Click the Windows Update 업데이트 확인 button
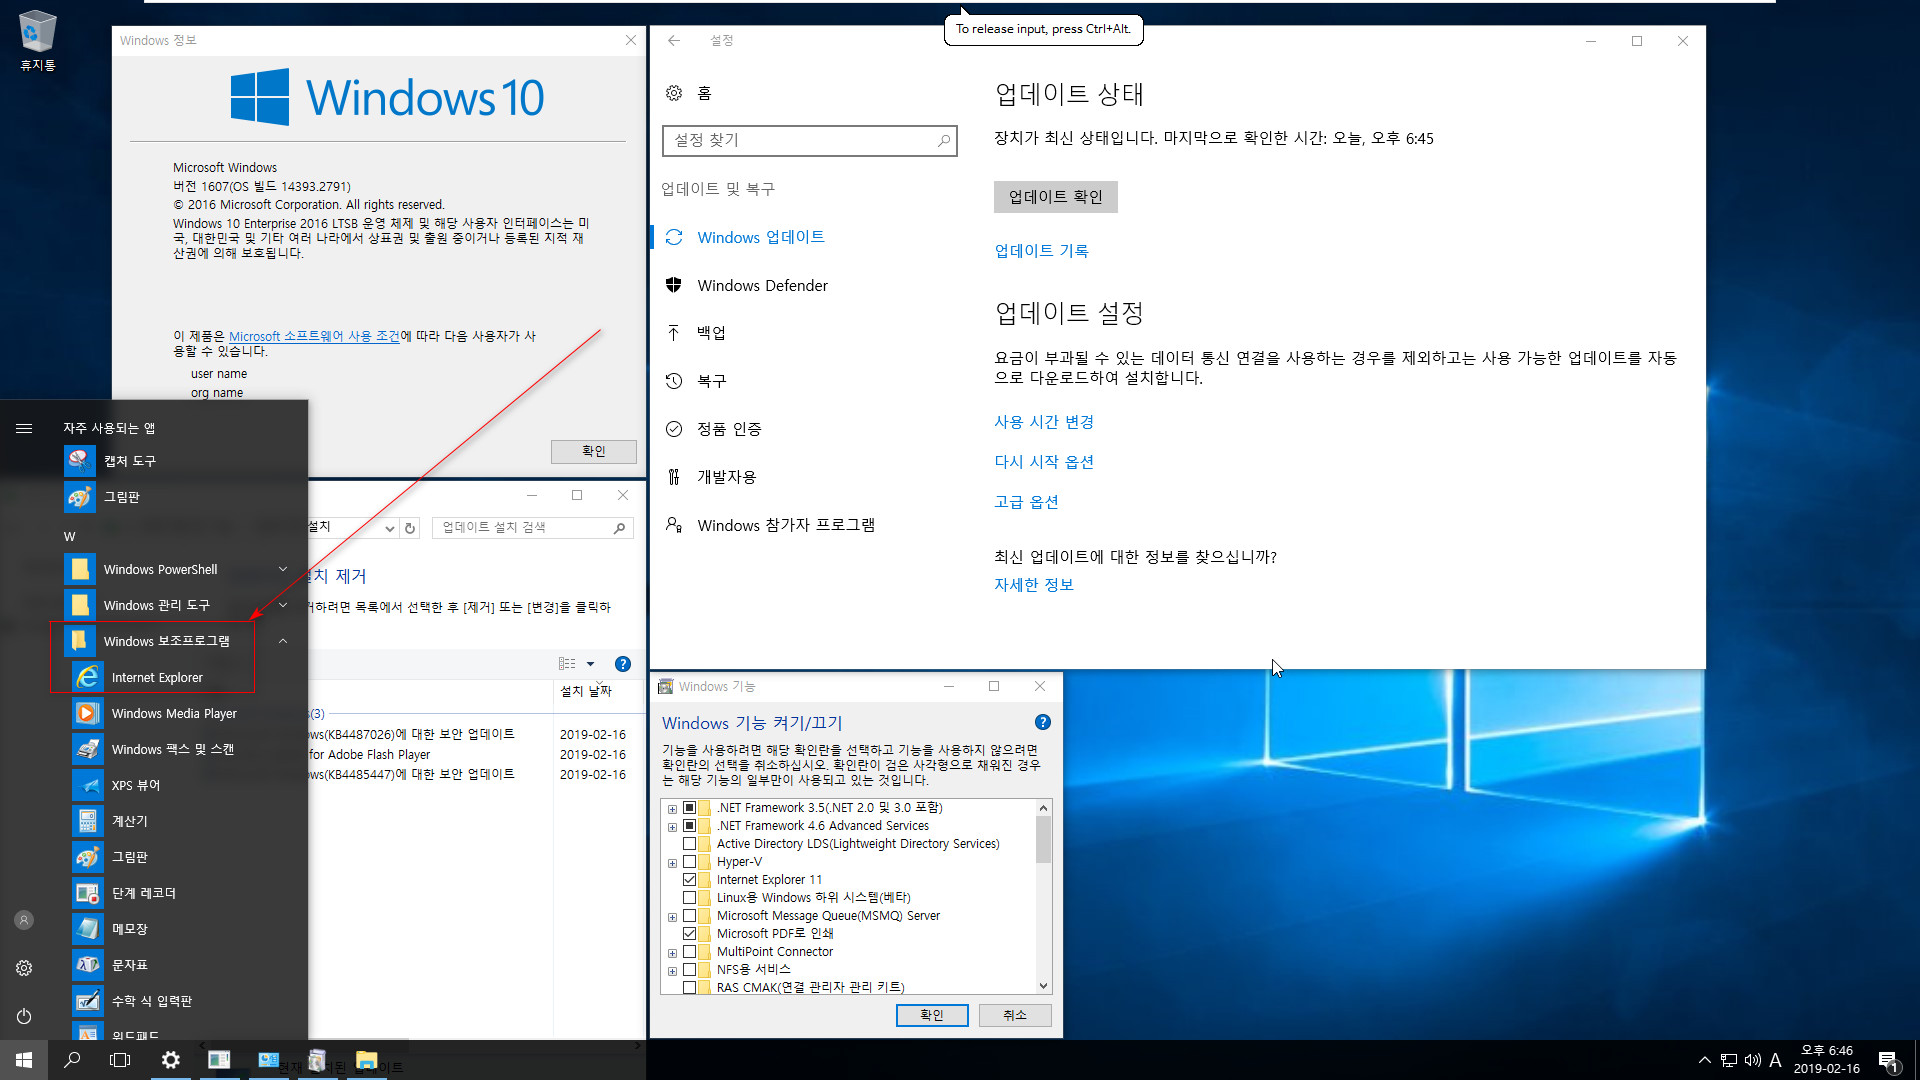Viewport: 1920px width, 1080px height. [x=1055, y=196]
